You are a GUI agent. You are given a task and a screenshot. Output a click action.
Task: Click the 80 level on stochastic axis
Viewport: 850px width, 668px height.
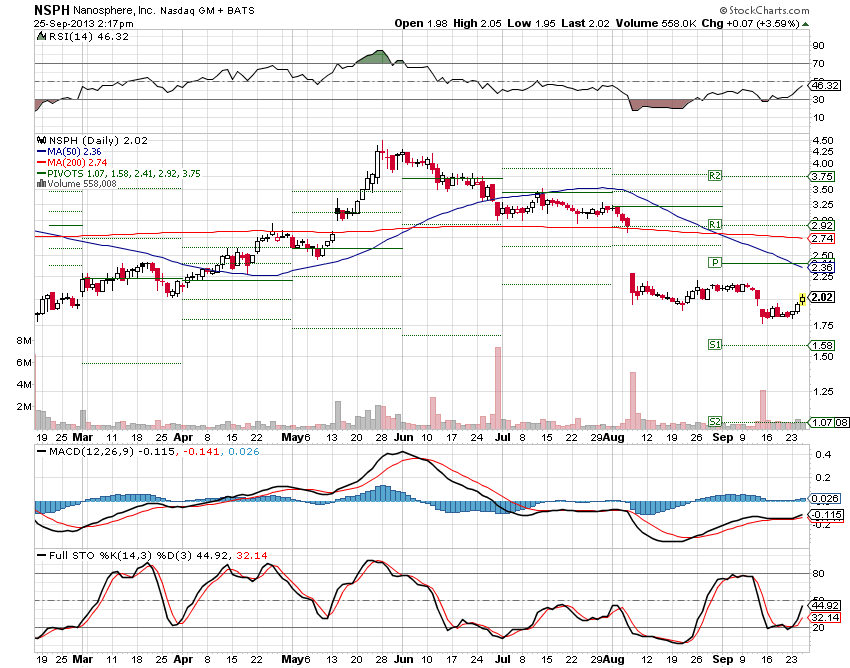pos(818,574)
